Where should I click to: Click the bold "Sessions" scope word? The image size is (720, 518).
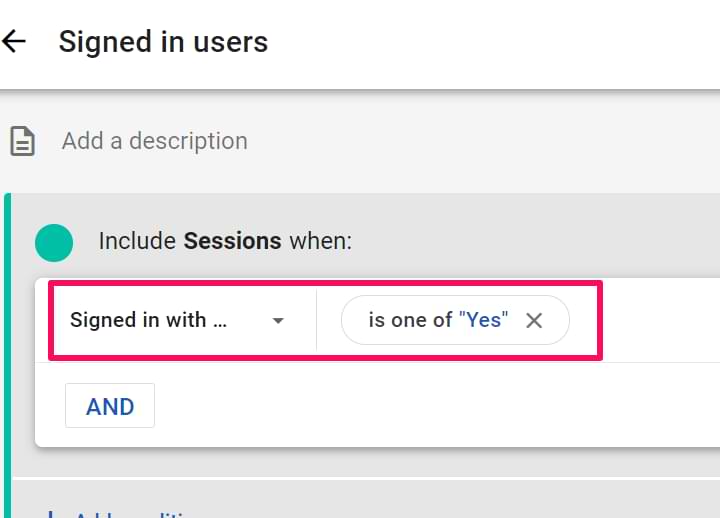click(x=232, y=241)
